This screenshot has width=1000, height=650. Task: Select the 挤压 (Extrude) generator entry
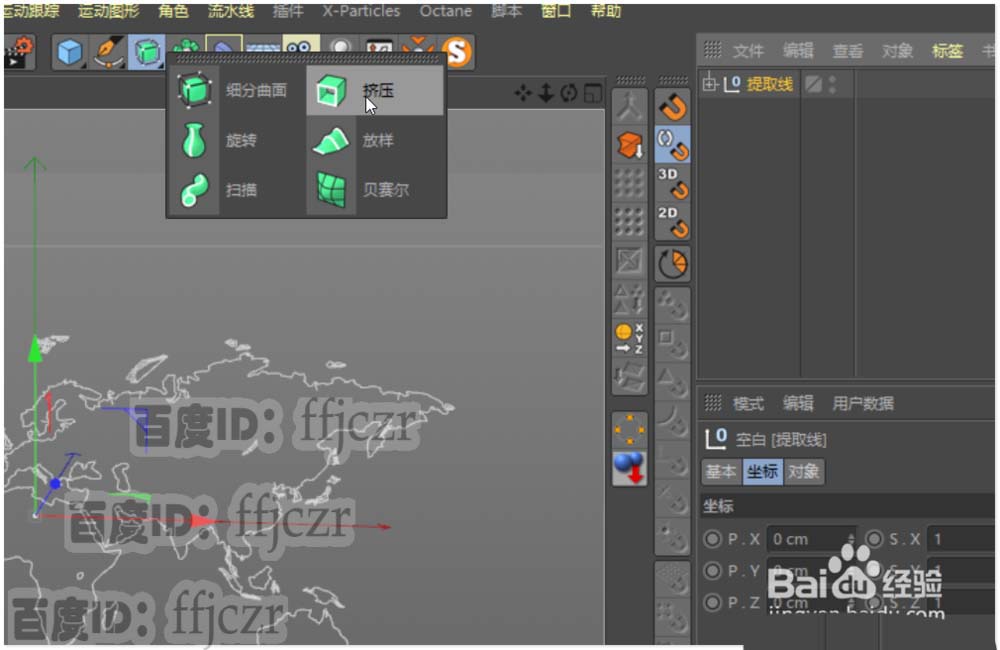[374, 91]
